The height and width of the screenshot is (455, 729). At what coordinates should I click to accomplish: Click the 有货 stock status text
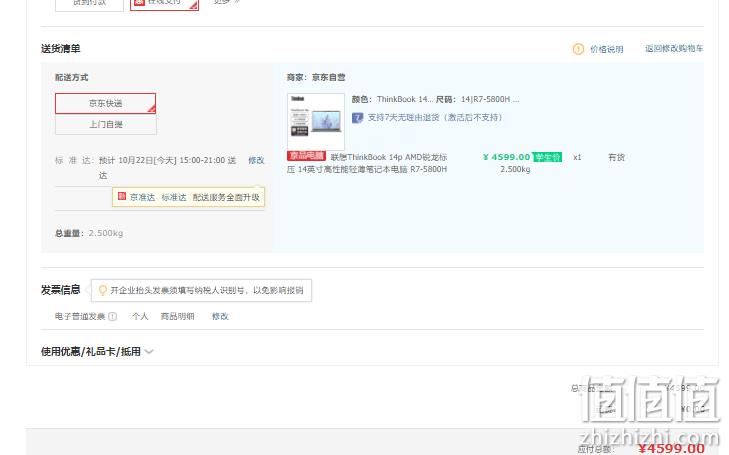(x=616, y=158)
